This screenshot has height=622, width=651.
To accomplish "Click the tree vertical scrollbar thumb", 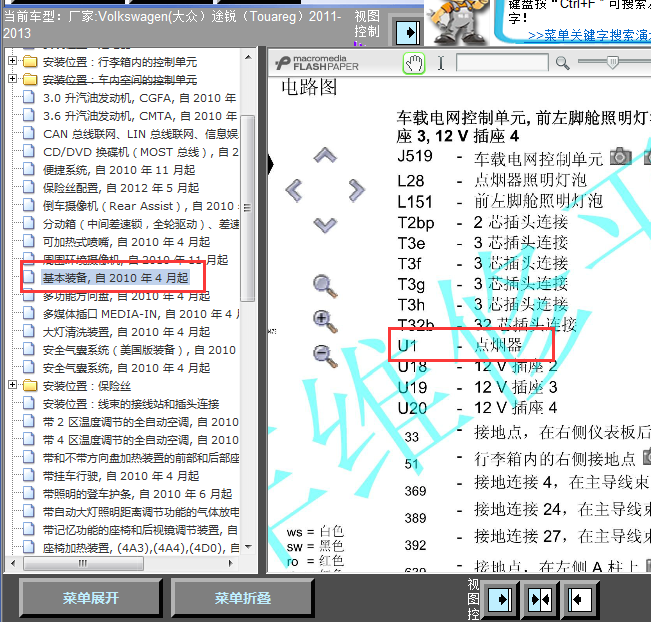I will coord(248,208).
